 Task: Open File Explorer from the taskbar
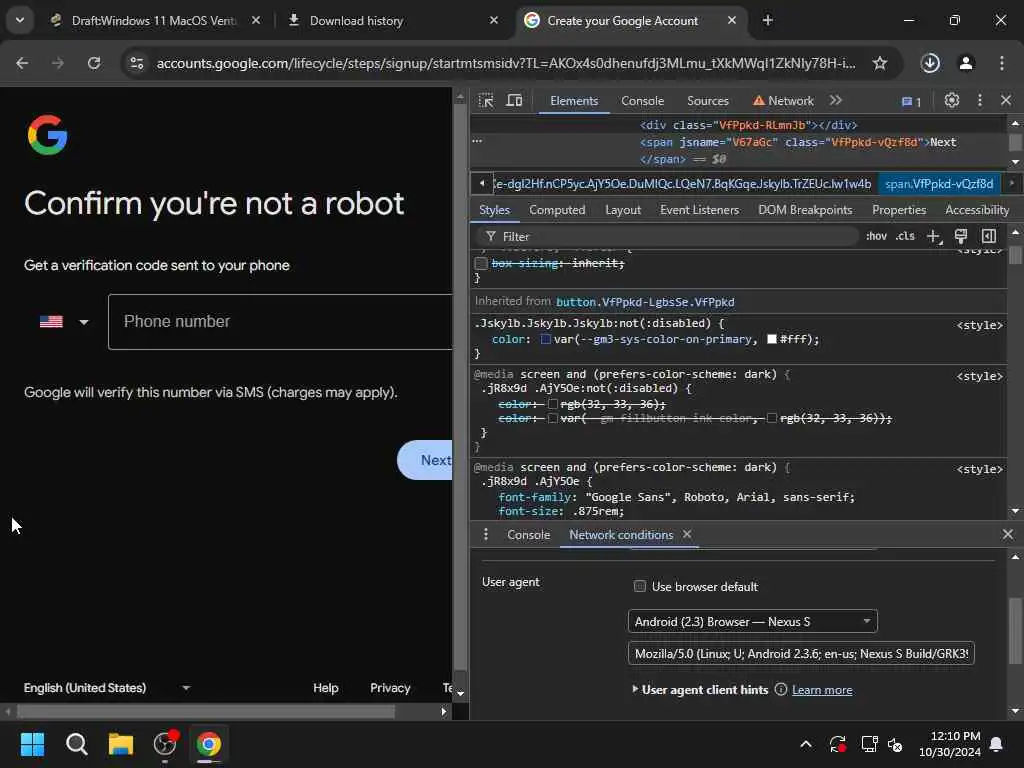point(121,744)
